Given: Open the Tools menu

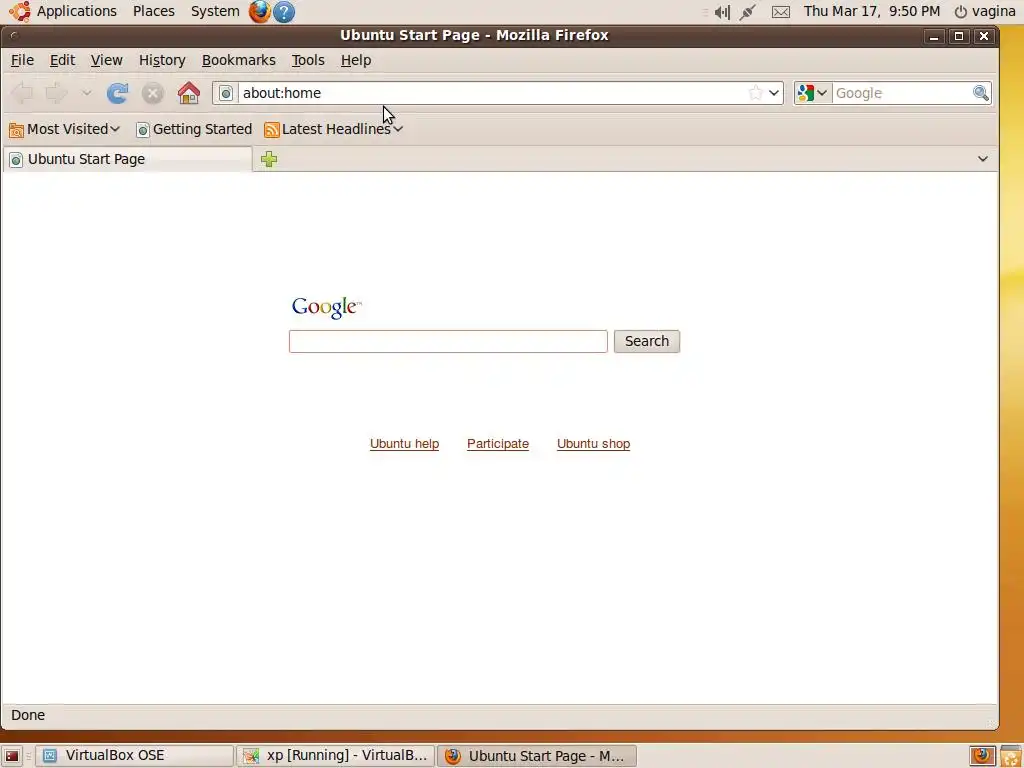Looking at the screenshot, I should coord(308,60).
